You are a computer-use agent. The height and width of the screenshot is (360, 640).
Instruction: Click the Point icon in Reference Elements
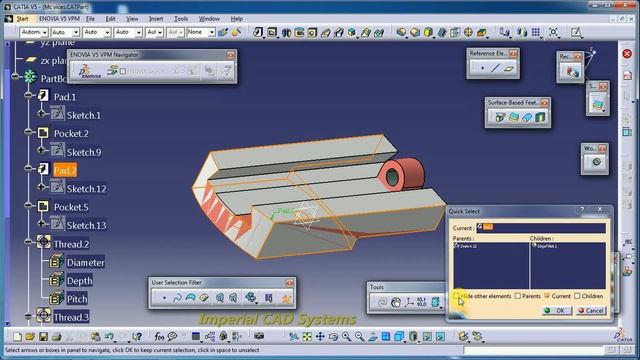point(482,68)
